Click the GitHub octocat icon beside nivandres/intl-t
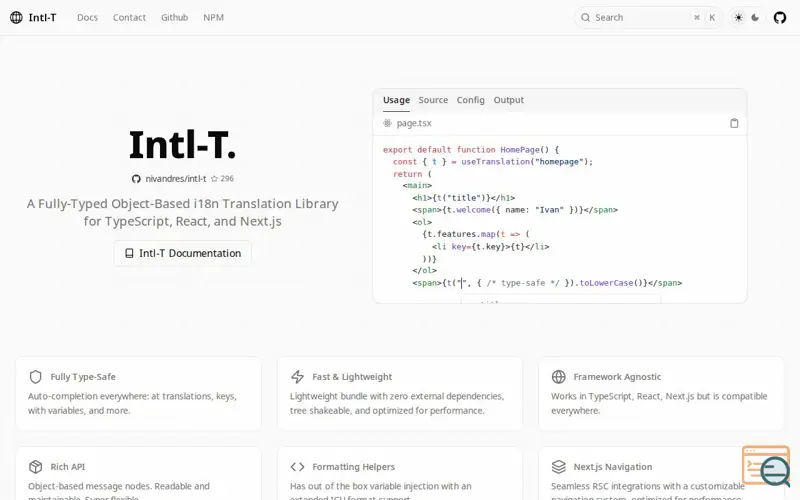The height and width of the screenshot is (500, 800). point(136,179)
